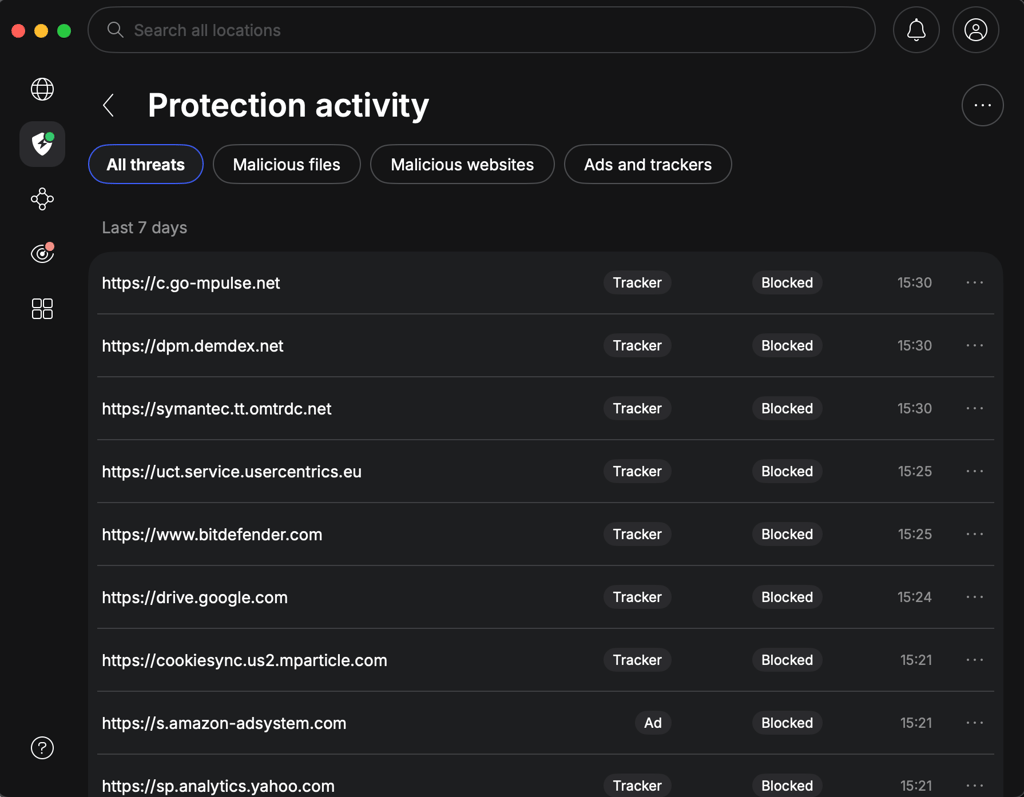Click https://drive.google.com entry
The height and width of the screenshot is (797, 1024).
point(195,597)
